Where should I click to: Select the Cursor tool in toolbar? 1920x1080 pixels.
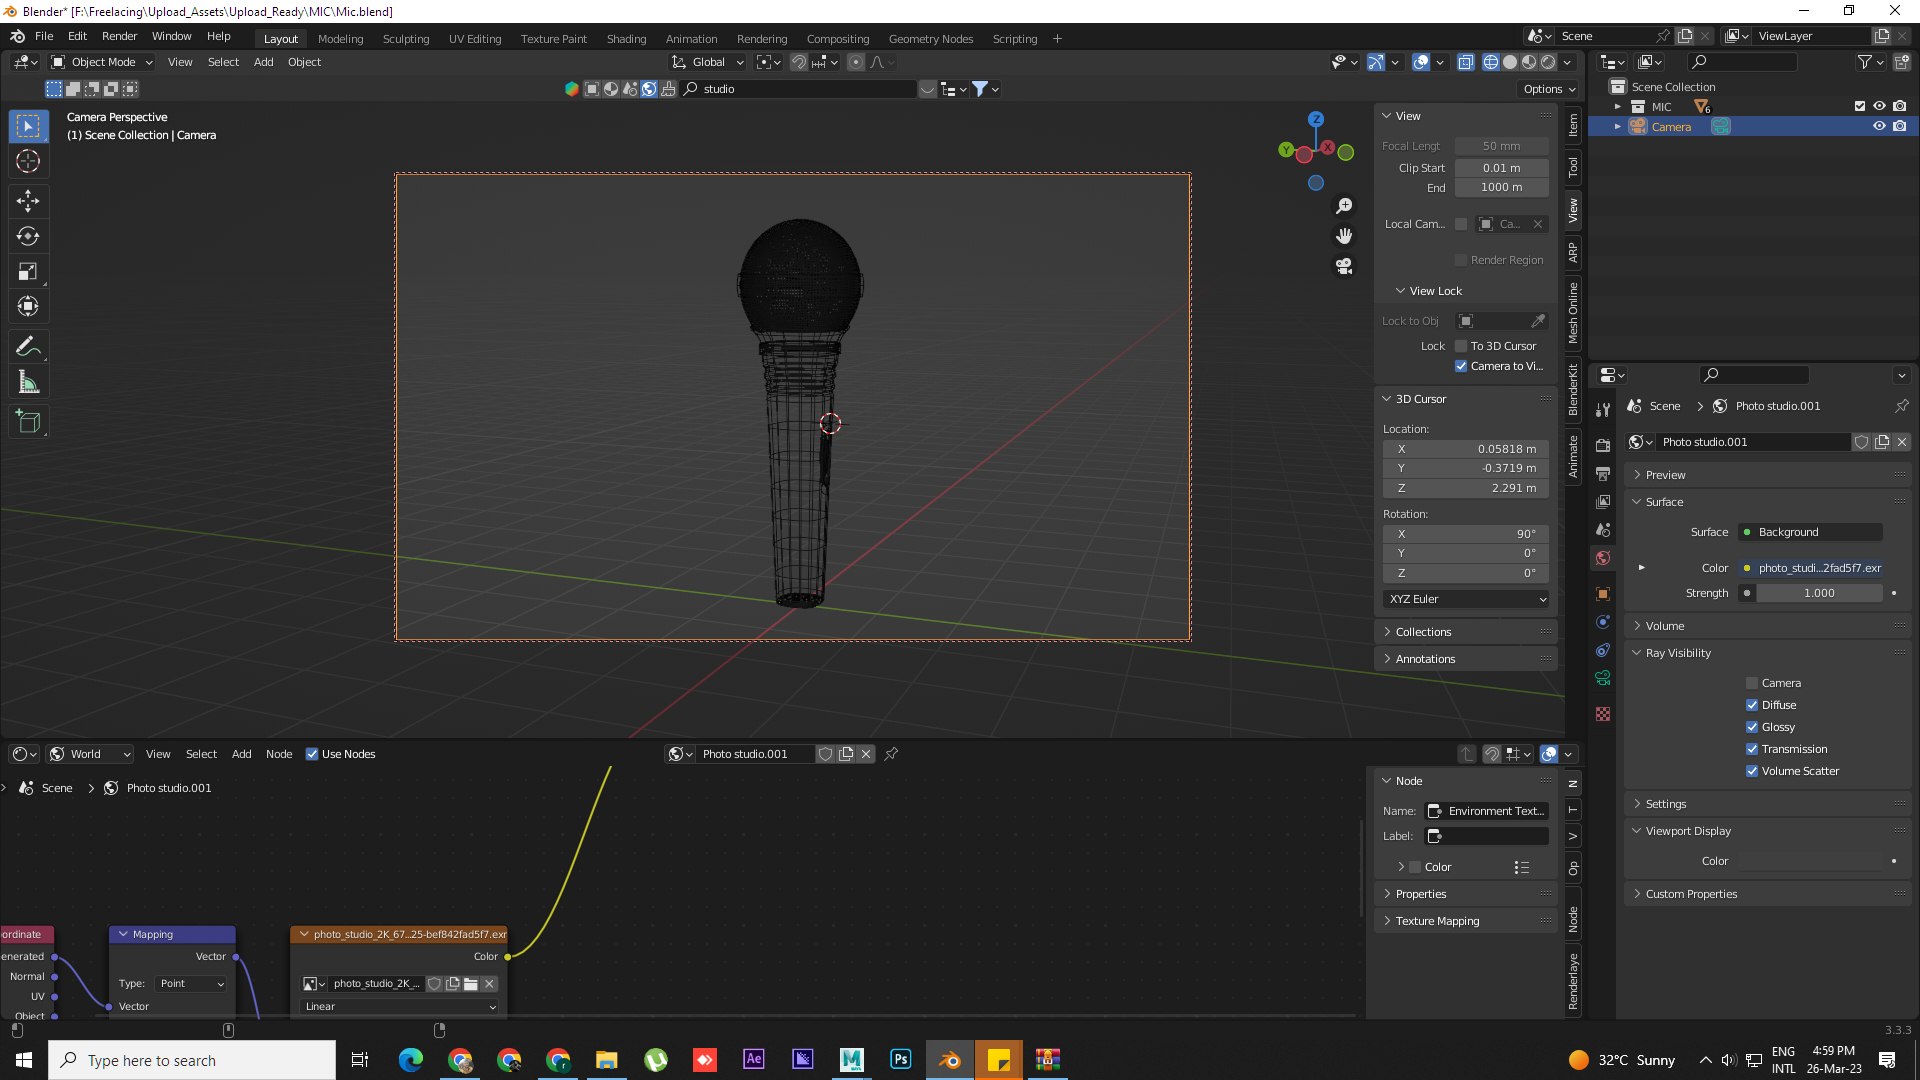(x=28, y=161)
